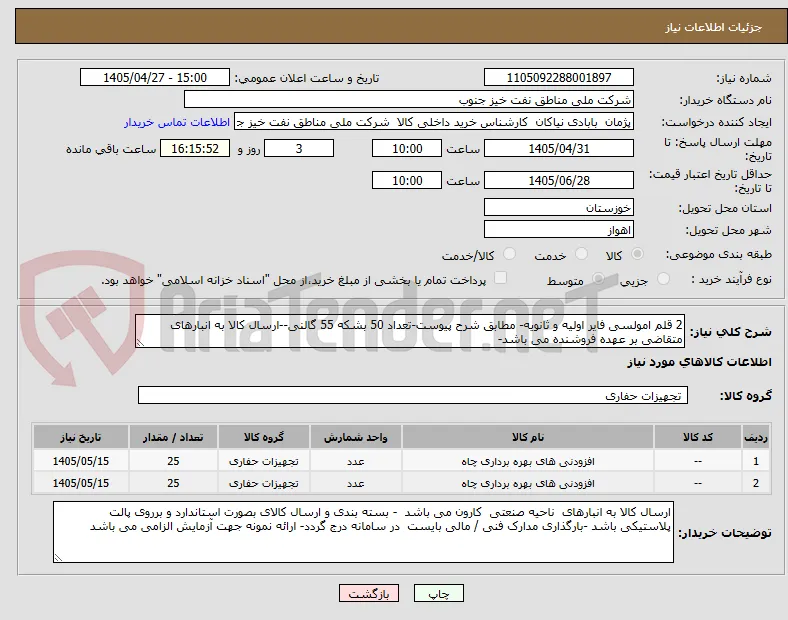Click the resize handle of the description text area
Image resolution: width=788 pixels, height=620 pixels.
point(140,343)
